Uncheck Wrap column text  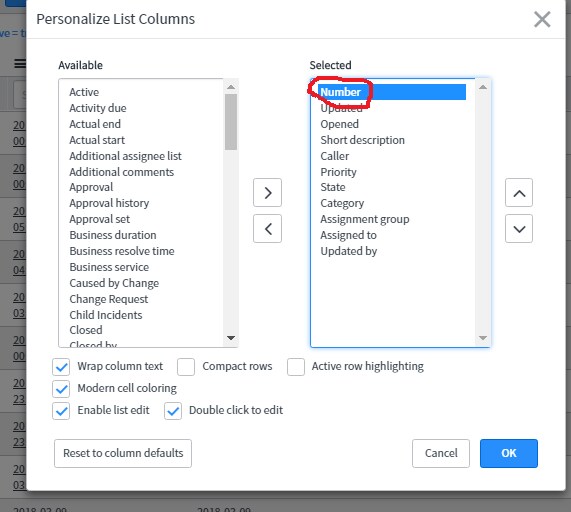coord(61,367)
